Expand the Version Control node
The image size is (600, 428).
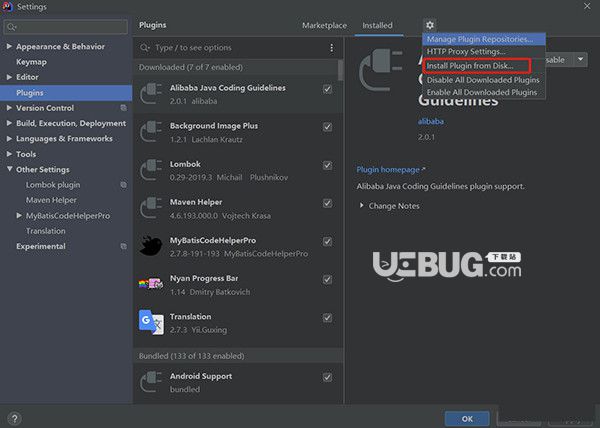[x=9, y=108]
